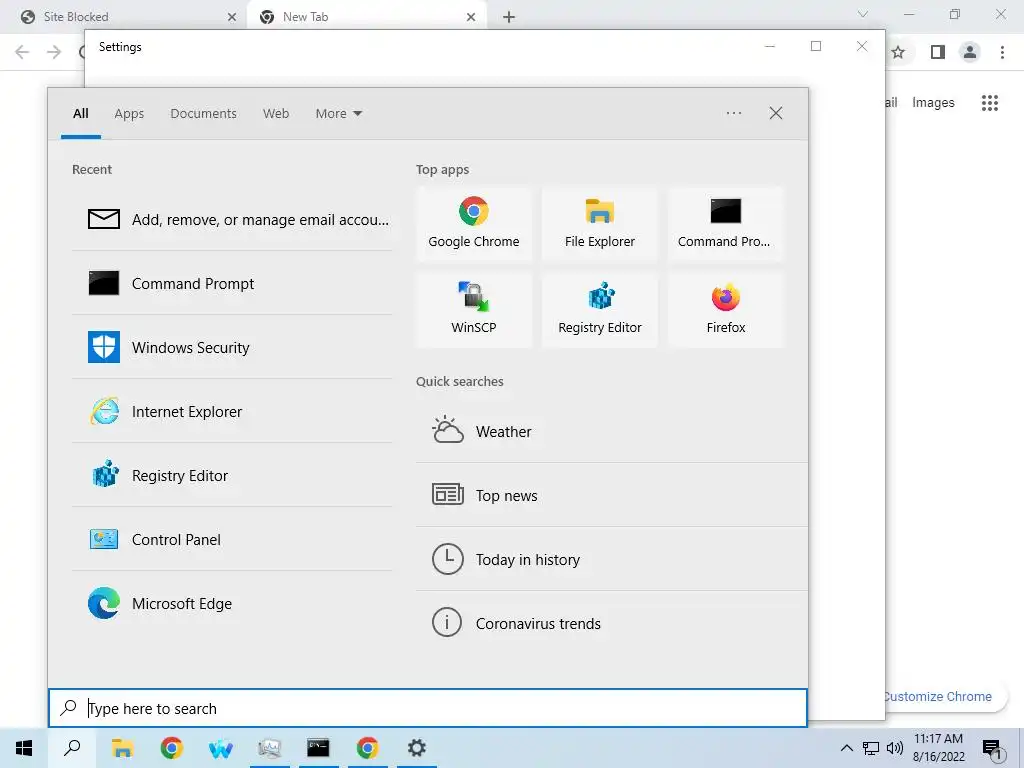This screenshot has height=768, width=1024.
Task: Open the Windows Start menu
Action: tap(24, 748)
